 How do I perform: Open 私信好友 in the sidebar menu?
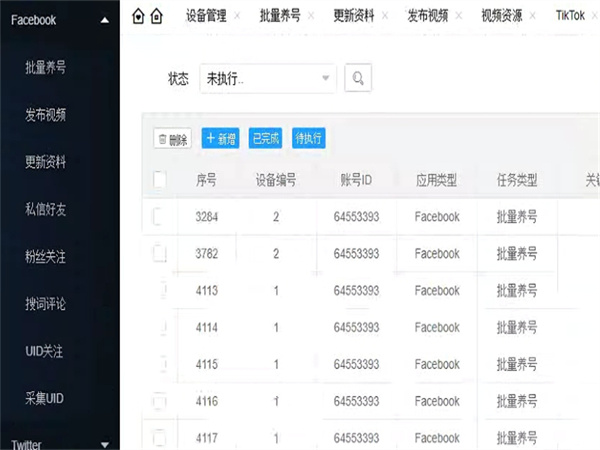[x=45, y=209]
